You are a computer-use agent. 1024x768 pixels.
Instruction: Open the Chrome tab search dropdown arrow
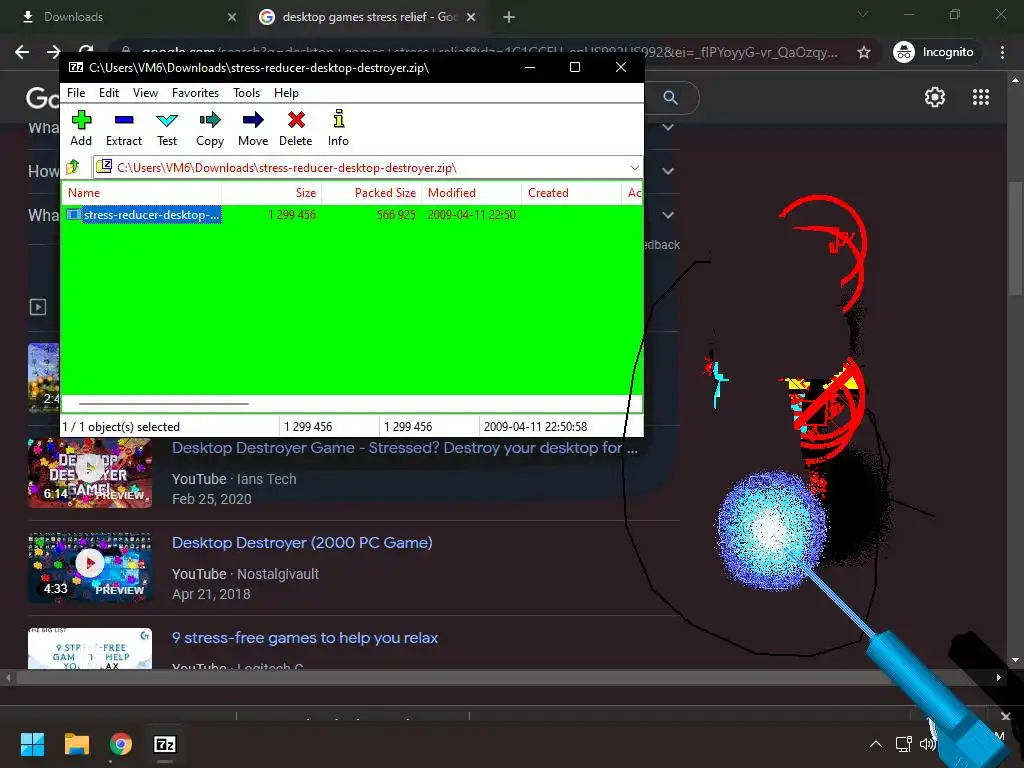coord(863,14)
